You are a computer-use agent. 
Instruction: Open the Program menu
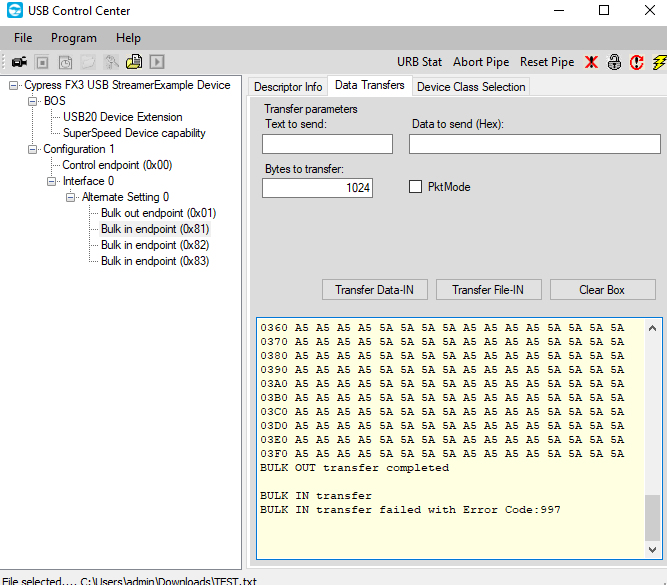(x=74, y=38)
